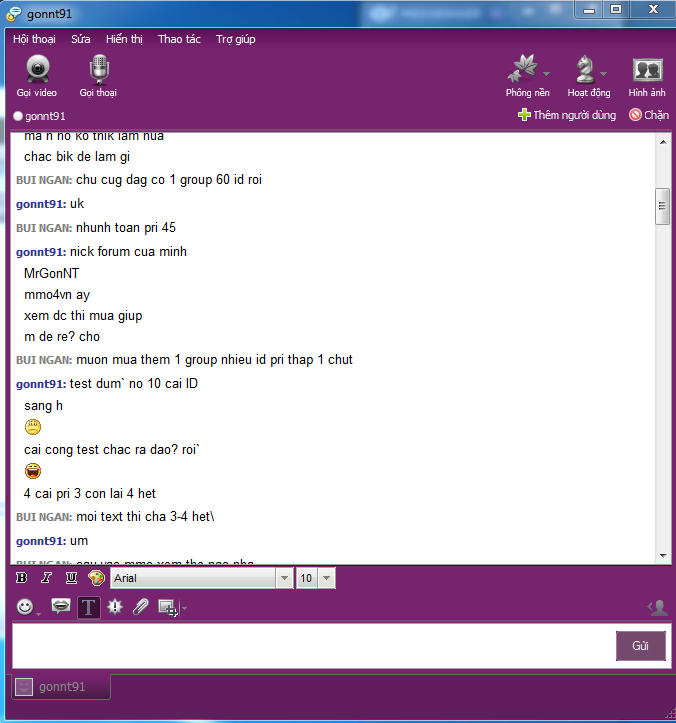Open the Phông nền background chooser
Image resolution: width=676 pixels, height=723 pixels.
point(528,76)
